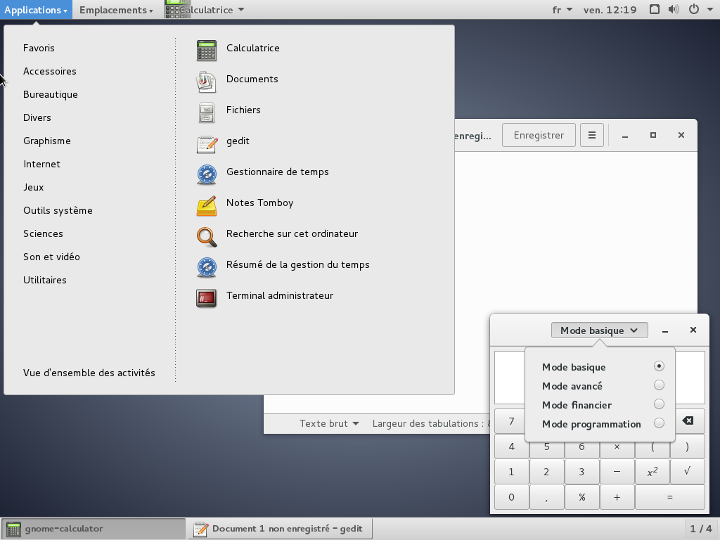
Task: Select Mode avancé radio option
Action: click(658, 385)
